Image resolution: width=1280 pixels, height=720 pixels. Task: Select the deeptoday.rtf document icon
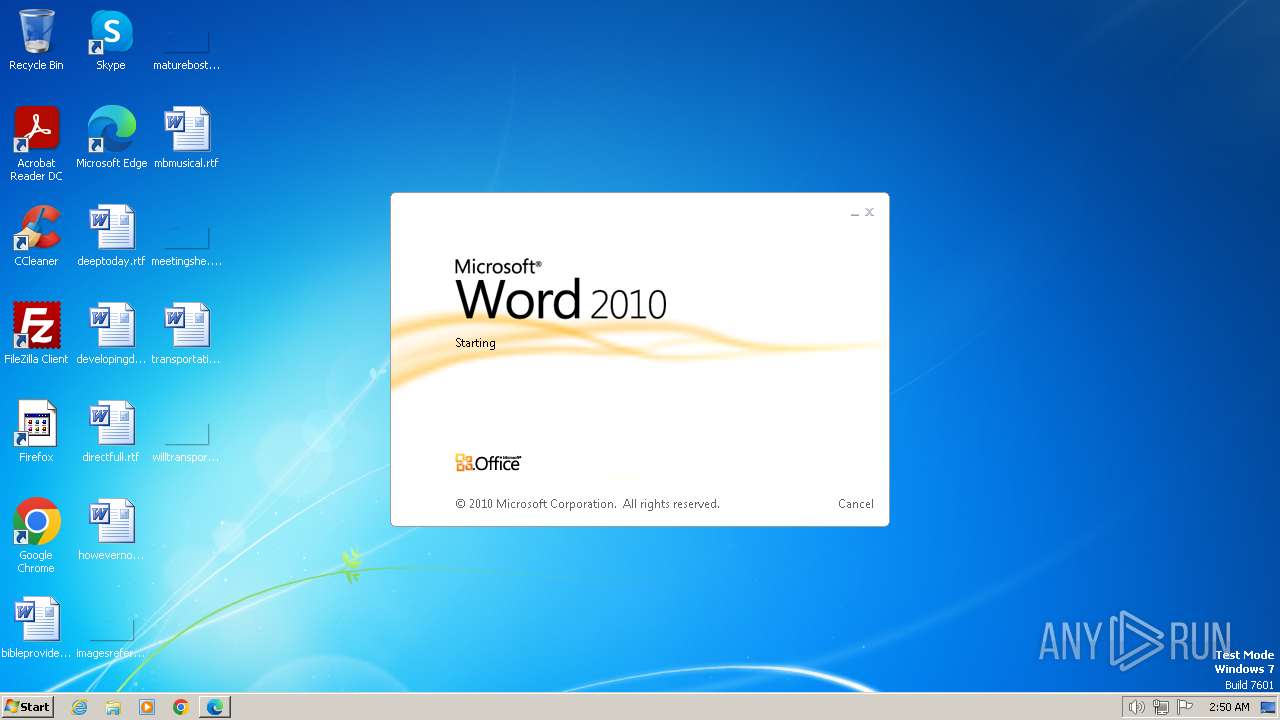[111, 236]
